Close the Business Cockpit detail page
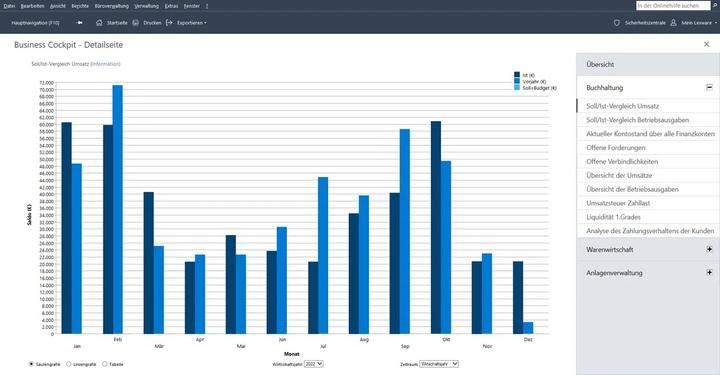The width and height of the screenshot is (720, 375). [x=706, y=44]
